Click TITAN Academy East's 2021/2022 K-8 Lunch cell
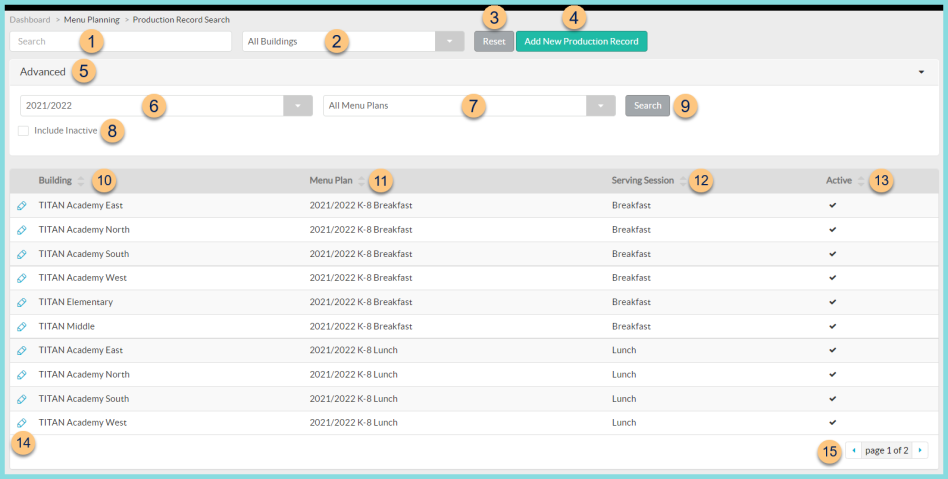Screen dimensions: 948x479 click(354, 350)
